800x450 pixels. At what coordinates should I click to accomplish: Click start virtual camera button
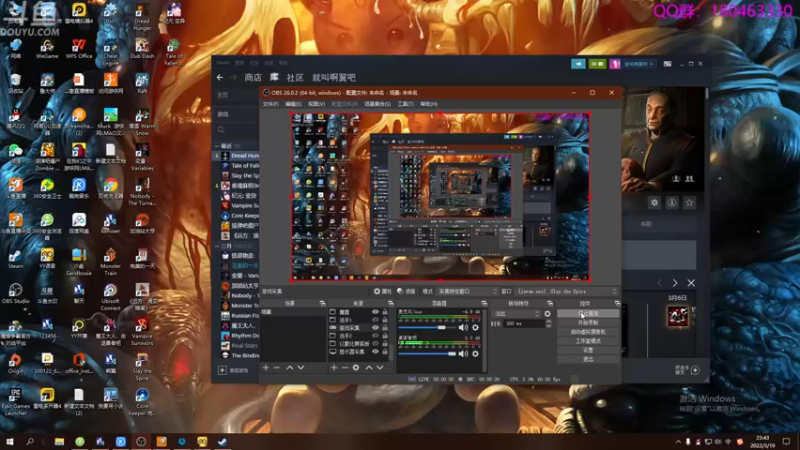588,332
